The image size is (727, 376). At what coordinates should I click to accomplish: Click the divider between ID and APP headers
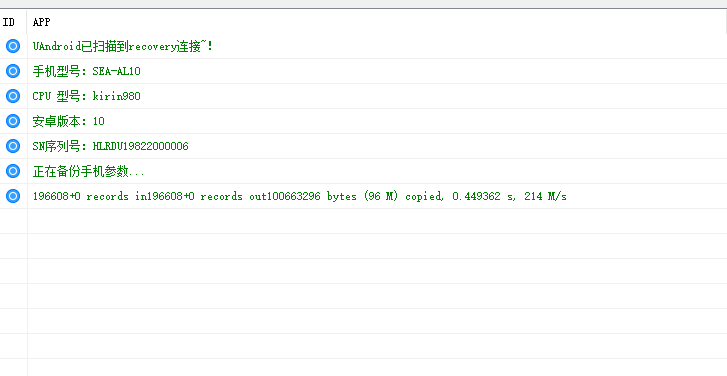coord(27,22)
